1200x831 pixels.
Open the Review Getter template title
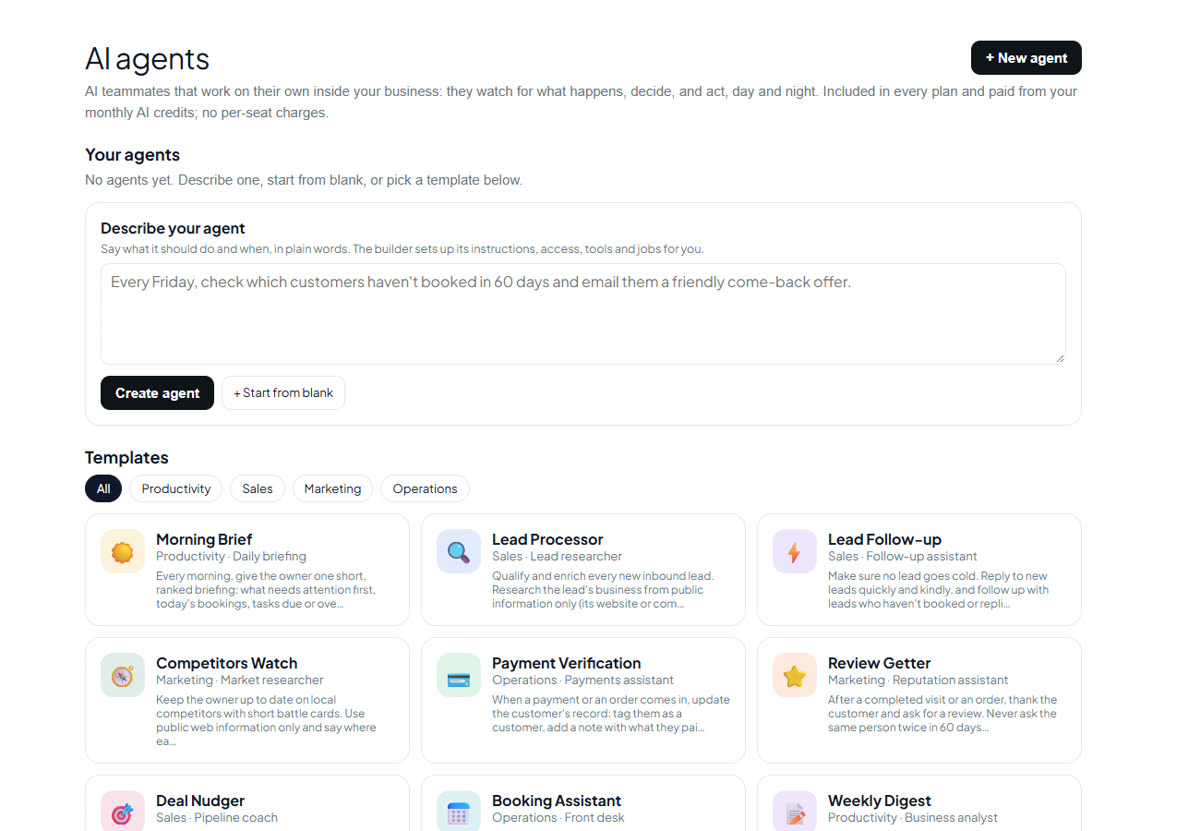tap(879, 663)
